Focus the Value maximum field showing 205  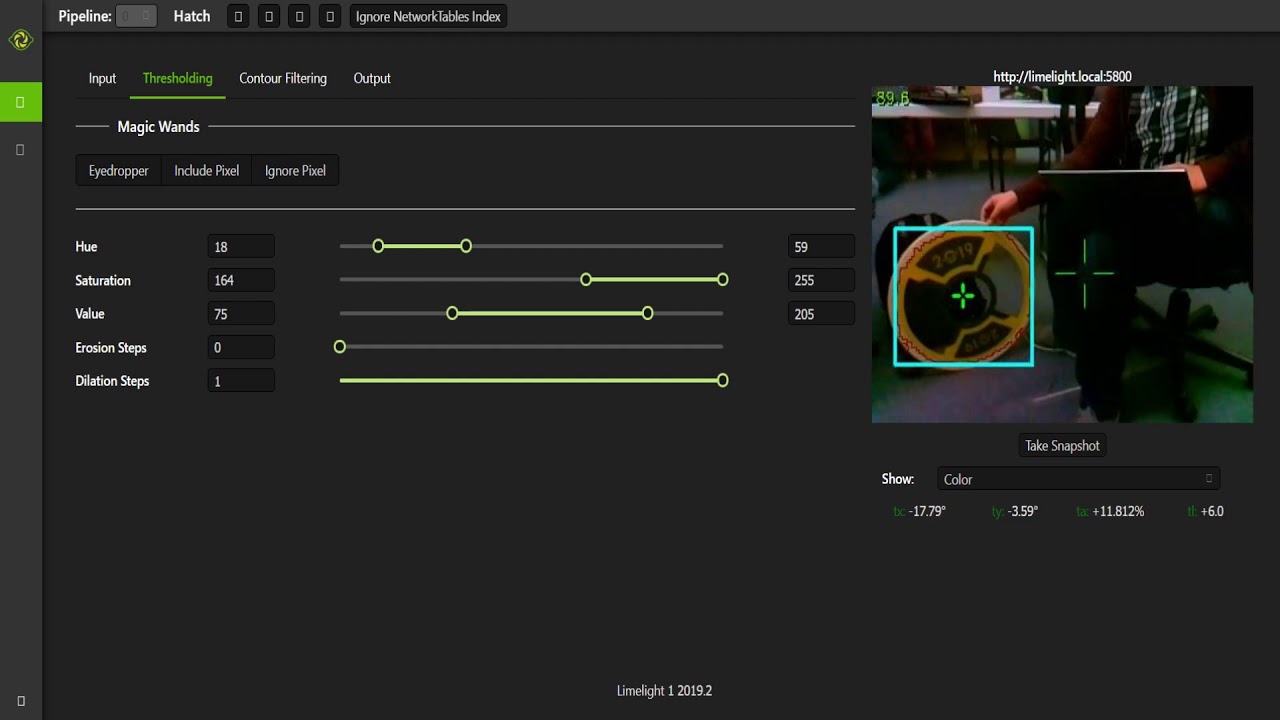[821, 314]
